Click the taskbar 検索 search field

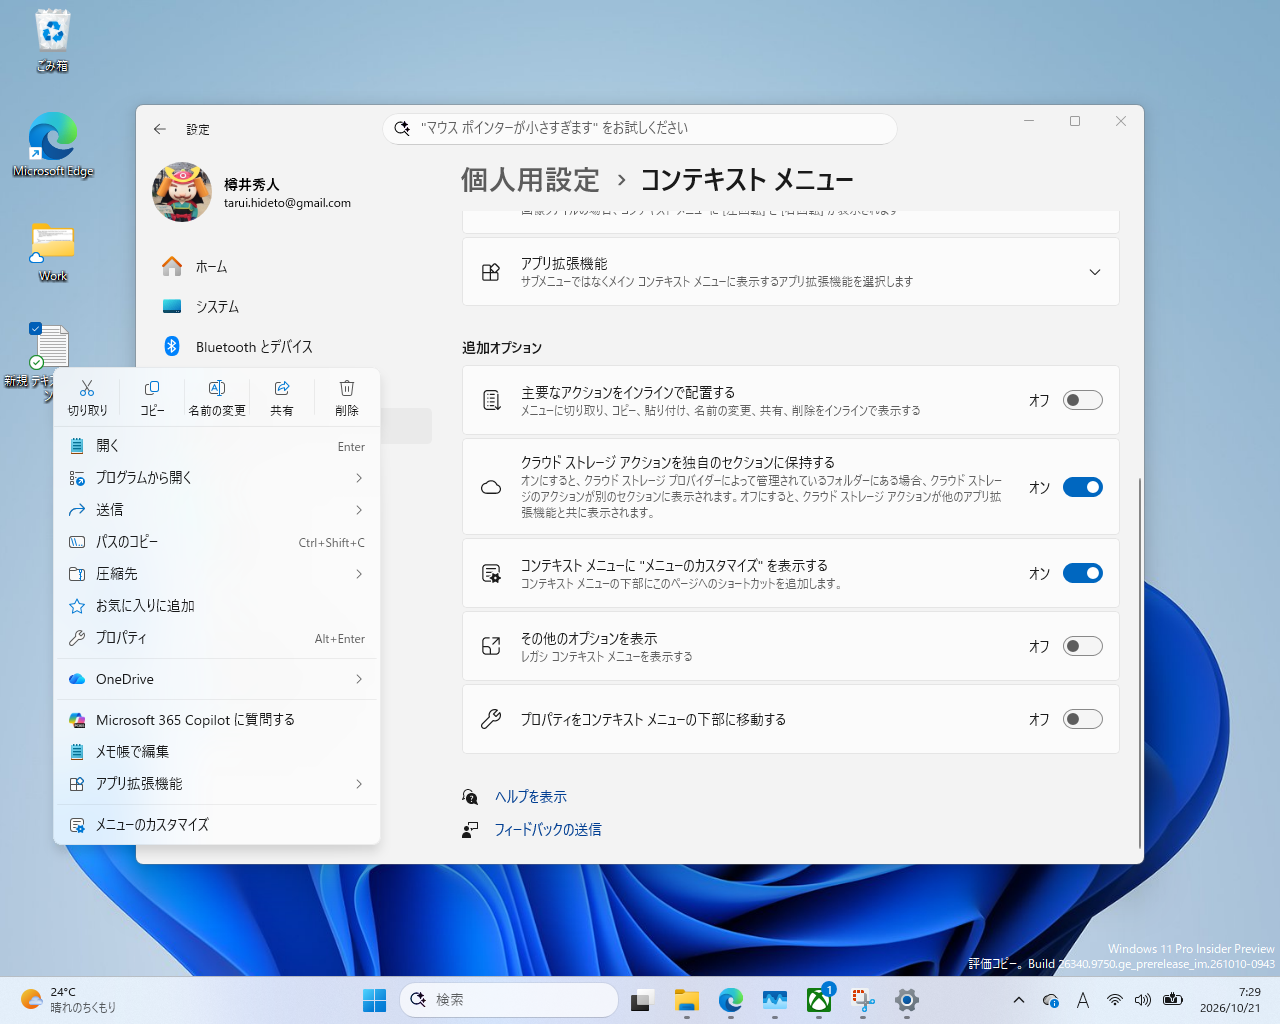click(x=509, y=1000)
